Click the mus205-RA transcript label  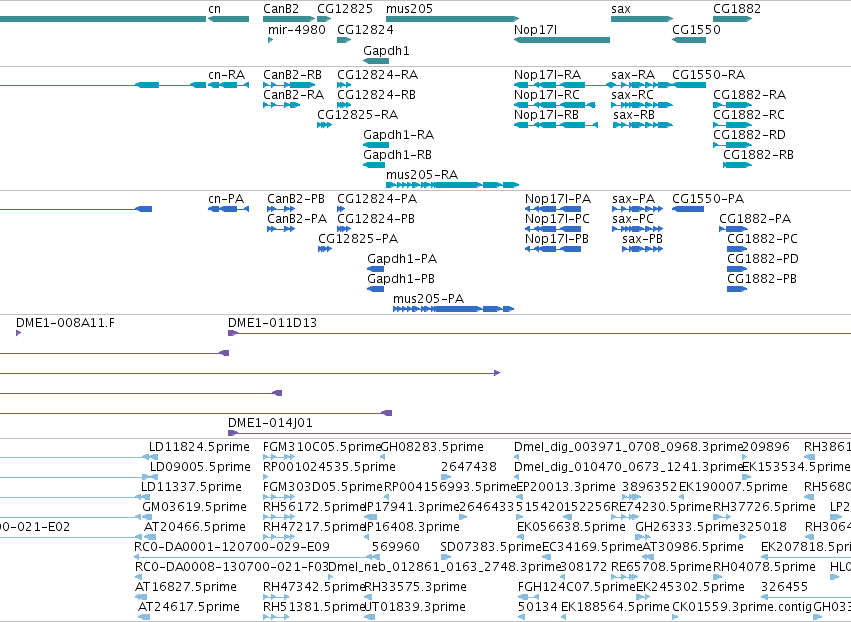coord(422,175)
